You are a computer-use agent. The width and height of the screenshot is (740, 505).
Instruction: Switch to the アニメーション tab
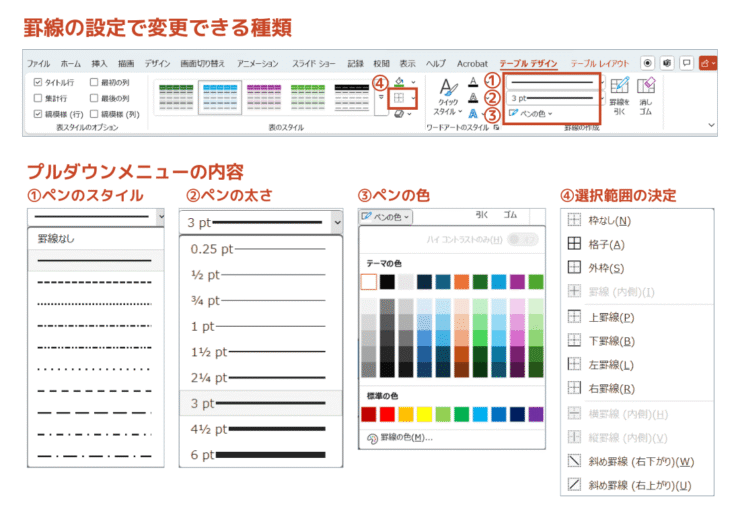[258, 63]
